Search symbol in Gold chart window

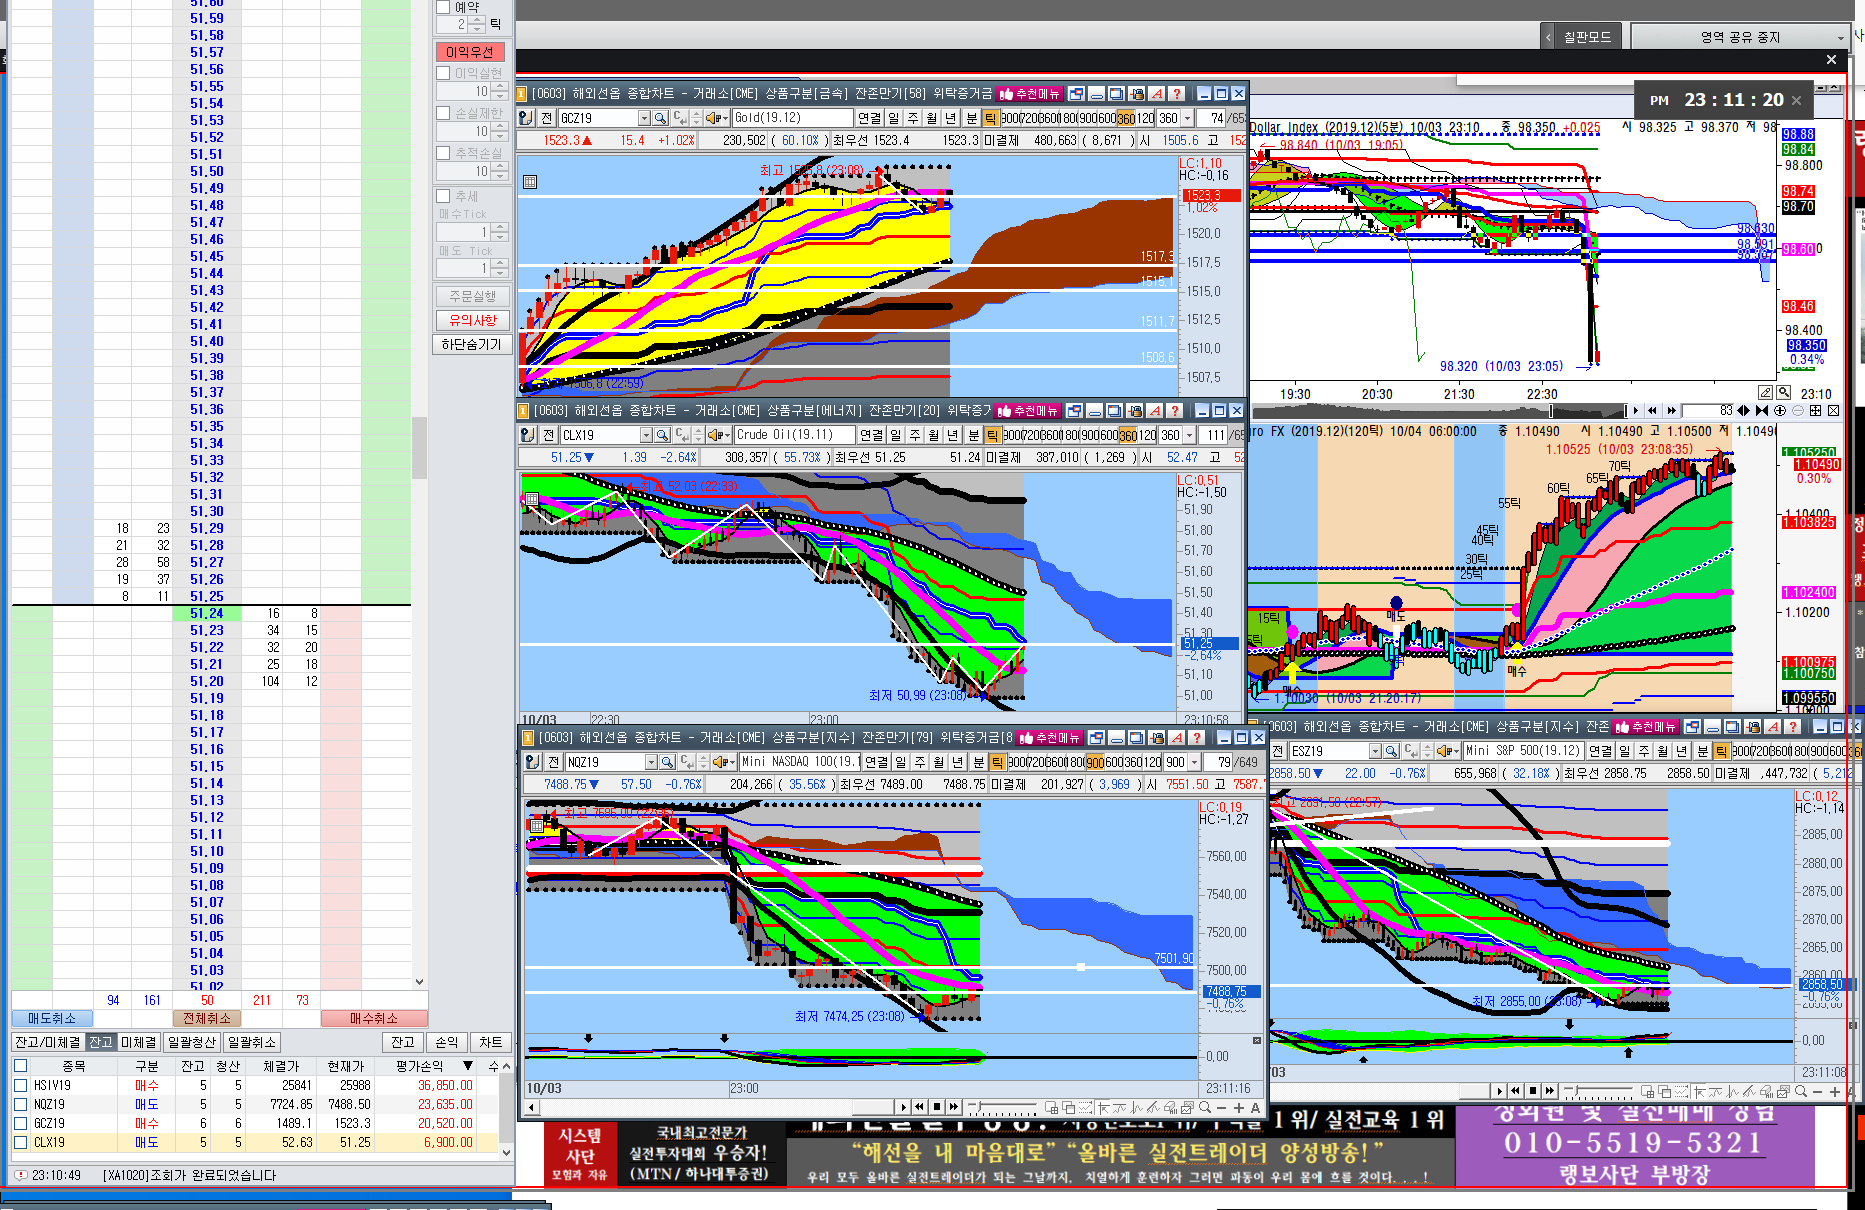(661, 118)
